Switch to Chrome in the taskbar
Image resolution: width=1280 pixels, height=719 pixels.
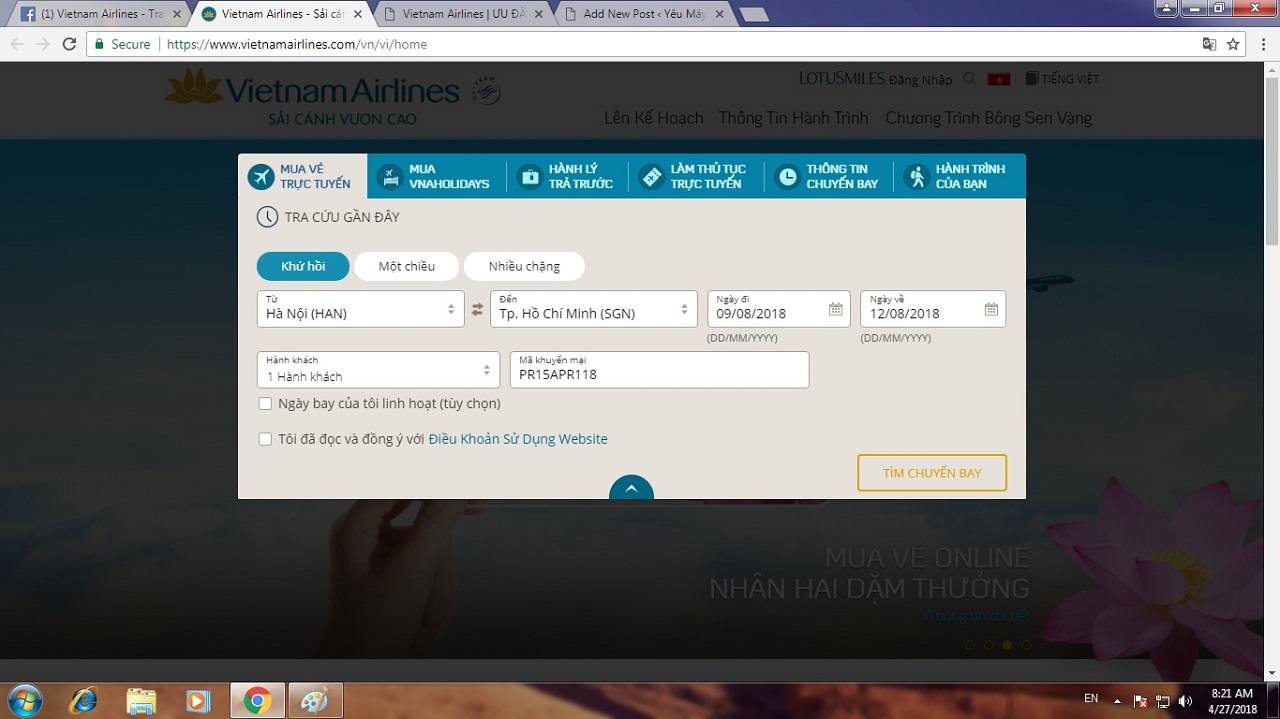[x=257, y=700]
